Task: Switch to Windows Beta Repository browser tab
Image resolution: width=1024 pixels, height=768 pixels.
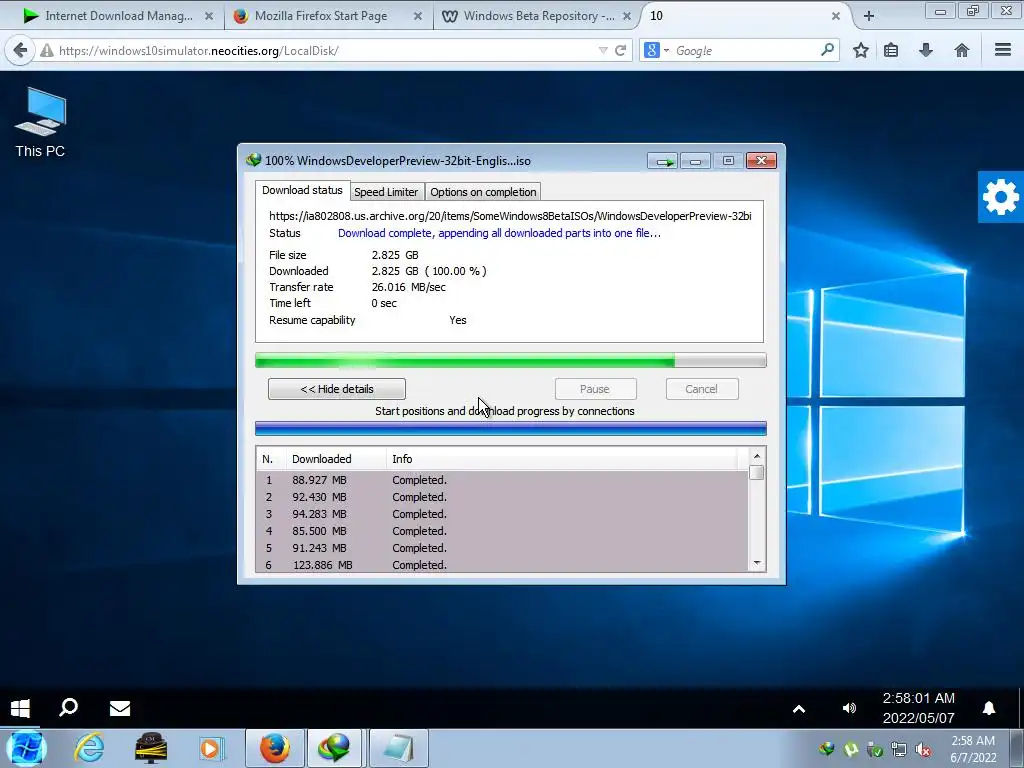Action: pyautogui.click(x=529, y=16)
